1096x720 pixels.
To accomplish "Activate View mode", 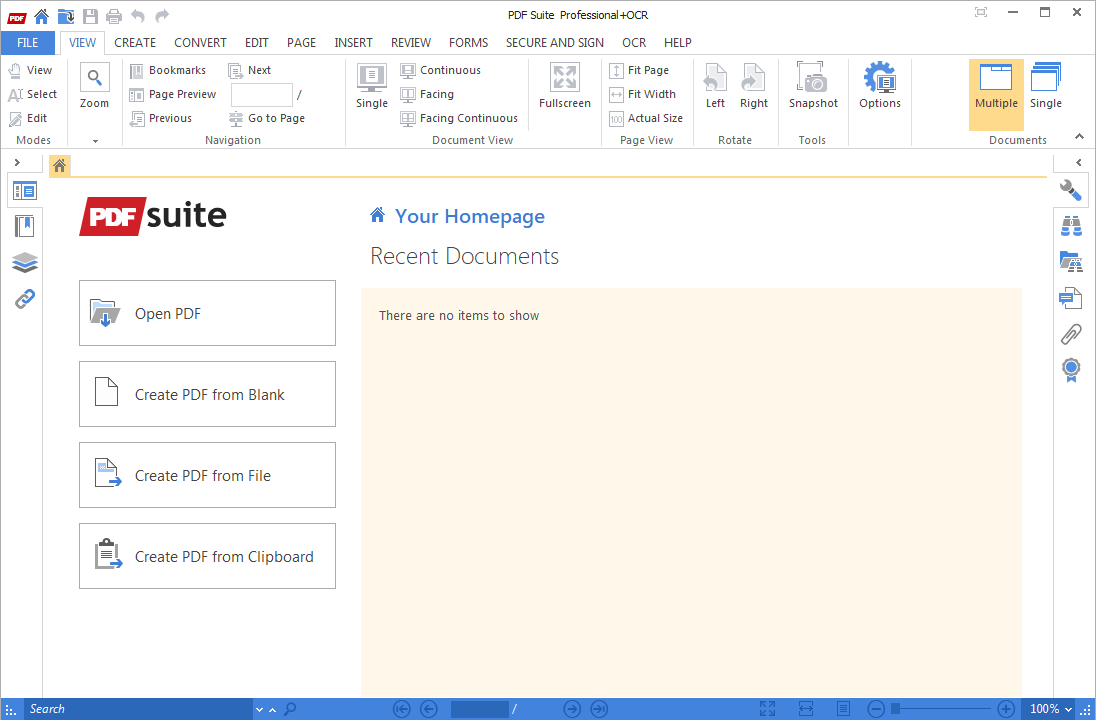I will pyautogui.click(x=29, y=70).
